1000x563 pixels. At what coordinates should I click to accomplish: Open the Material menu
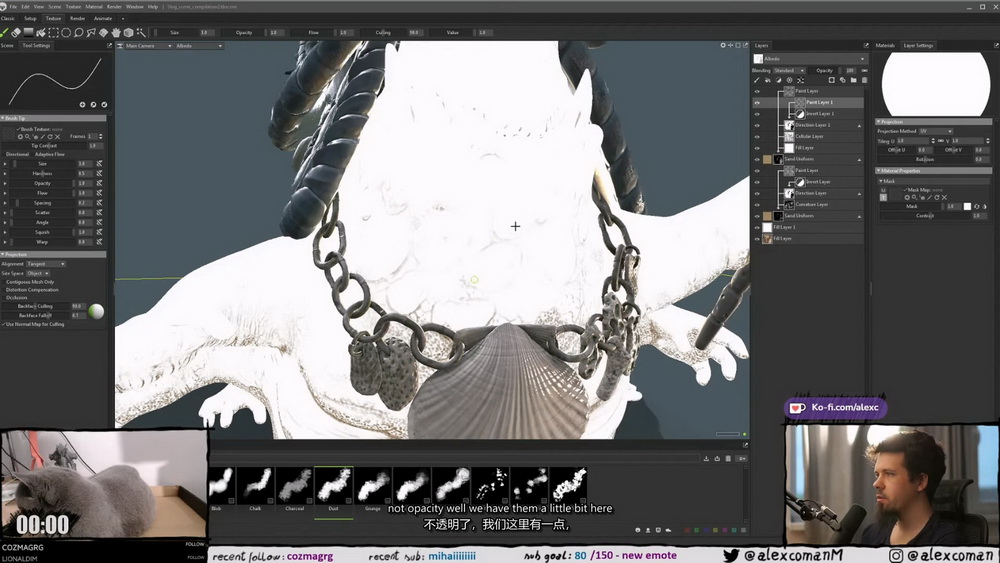coord(94,6)
